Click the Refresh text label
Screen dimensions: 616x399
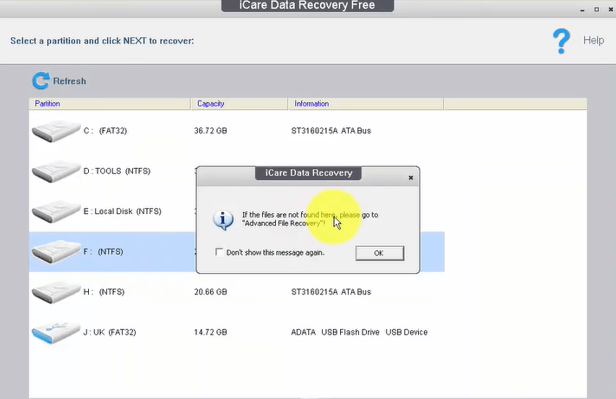[70, 81]
